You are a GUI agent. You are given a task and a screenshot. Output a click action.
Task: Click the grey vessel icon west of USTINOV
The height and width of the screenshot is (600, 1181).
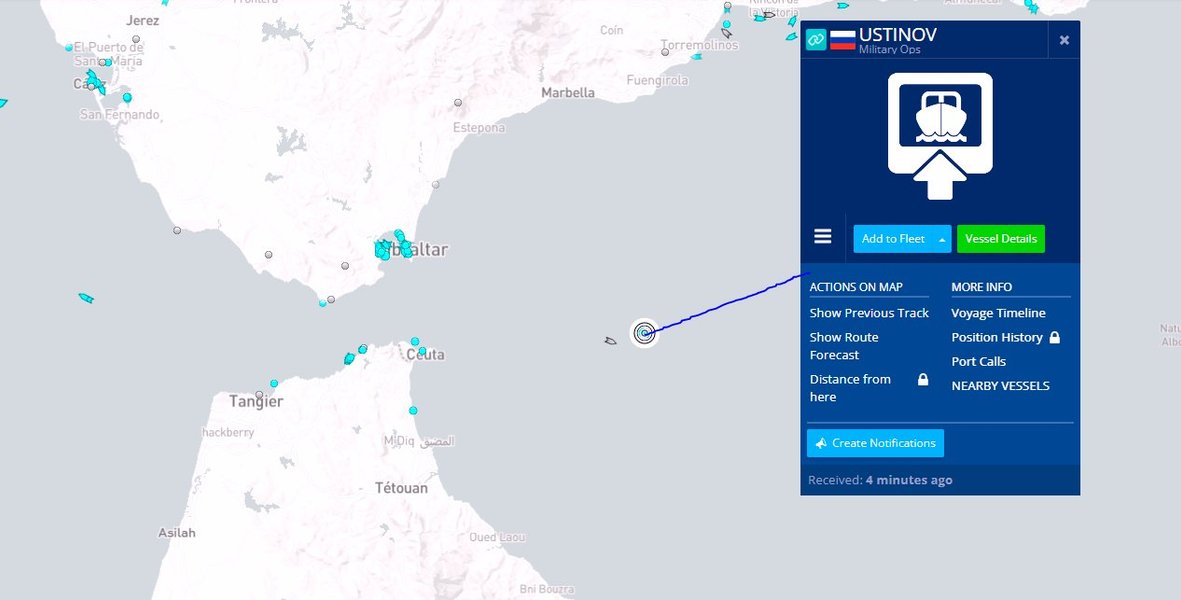coord(611,341)
